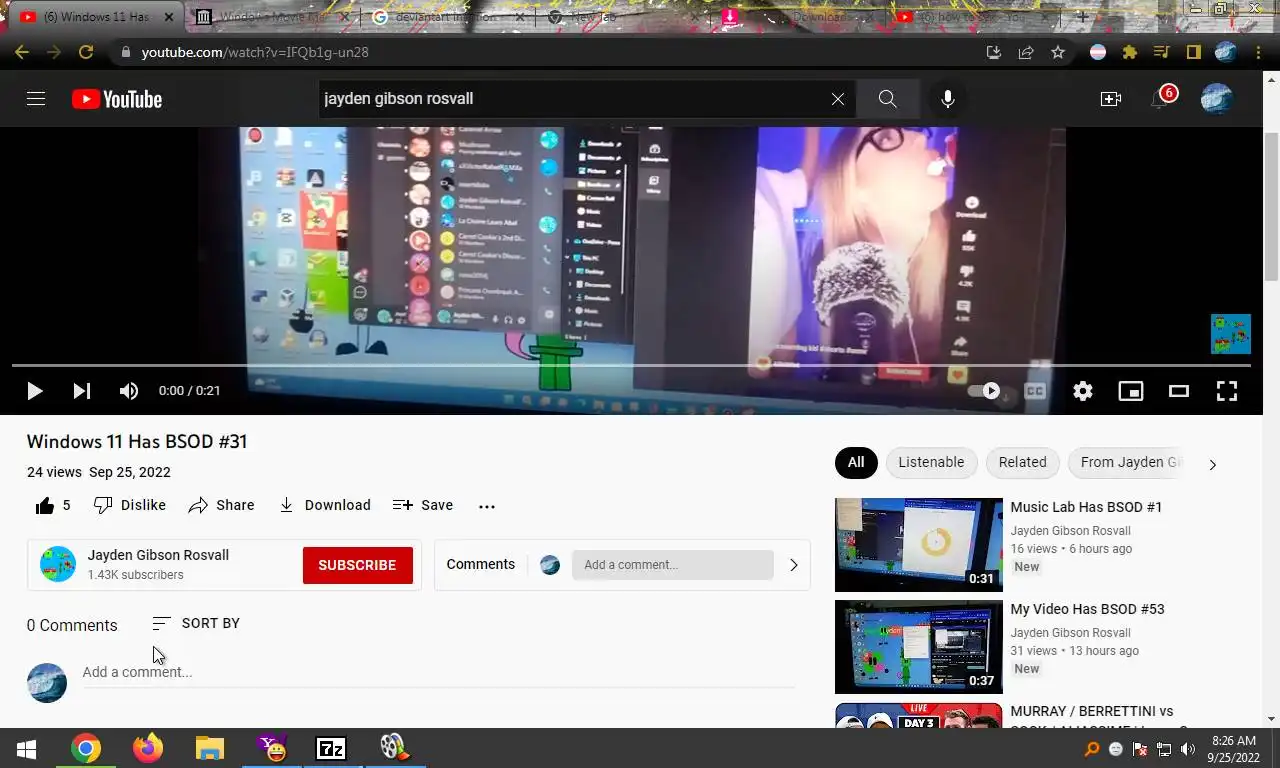This screenshot has width=1280, height=768.
Task: Show more filter chips with right arrow
Action: pos(1212,464)
